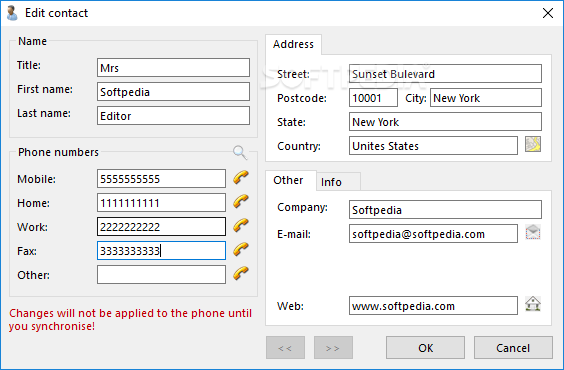
Task: Click the State: label
Action: click(291, 122)
